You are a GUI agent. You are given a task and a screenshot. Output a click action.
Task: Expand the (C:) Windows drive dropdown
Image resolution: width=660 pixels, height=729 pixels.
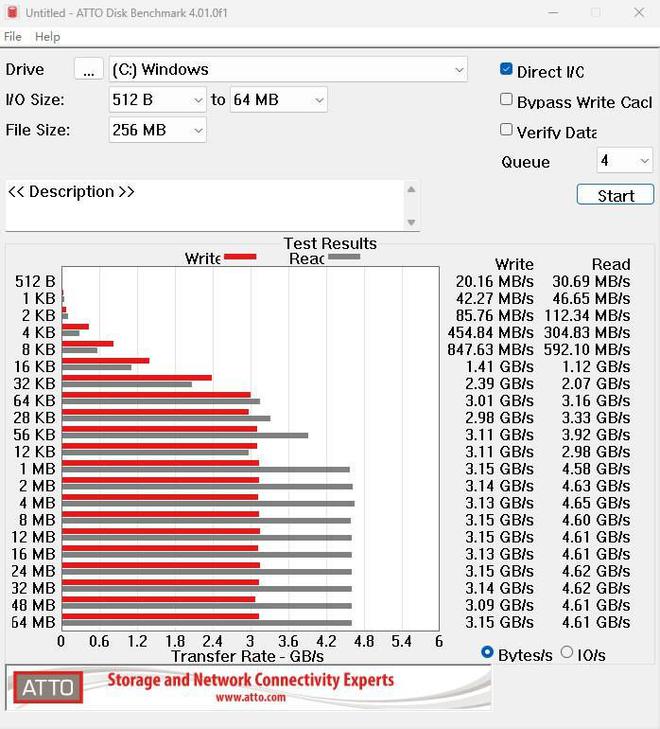tap(288, 70)
